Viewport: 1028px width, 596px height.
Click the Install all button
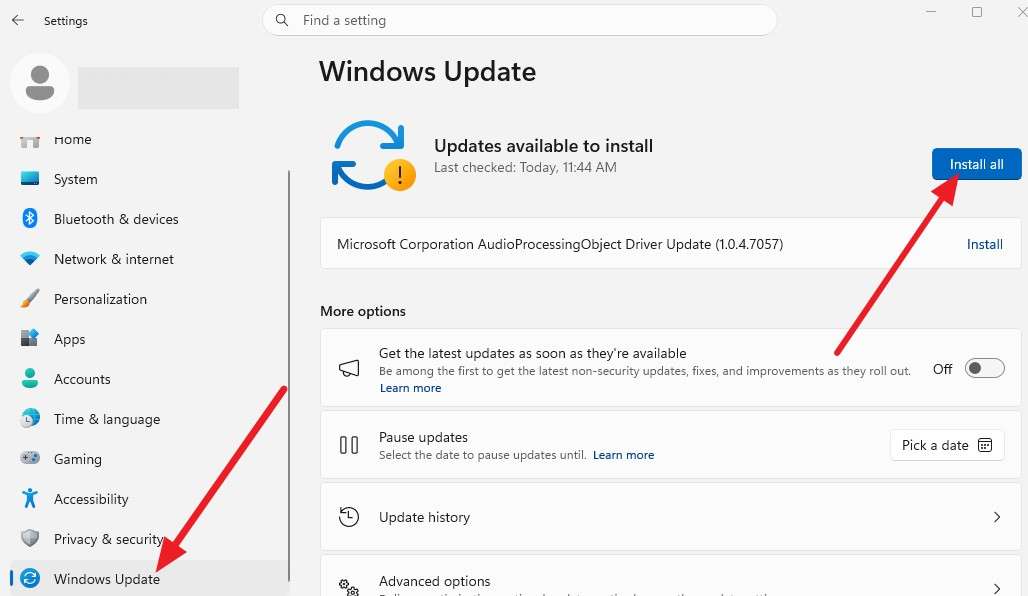[x=976, y=164]
